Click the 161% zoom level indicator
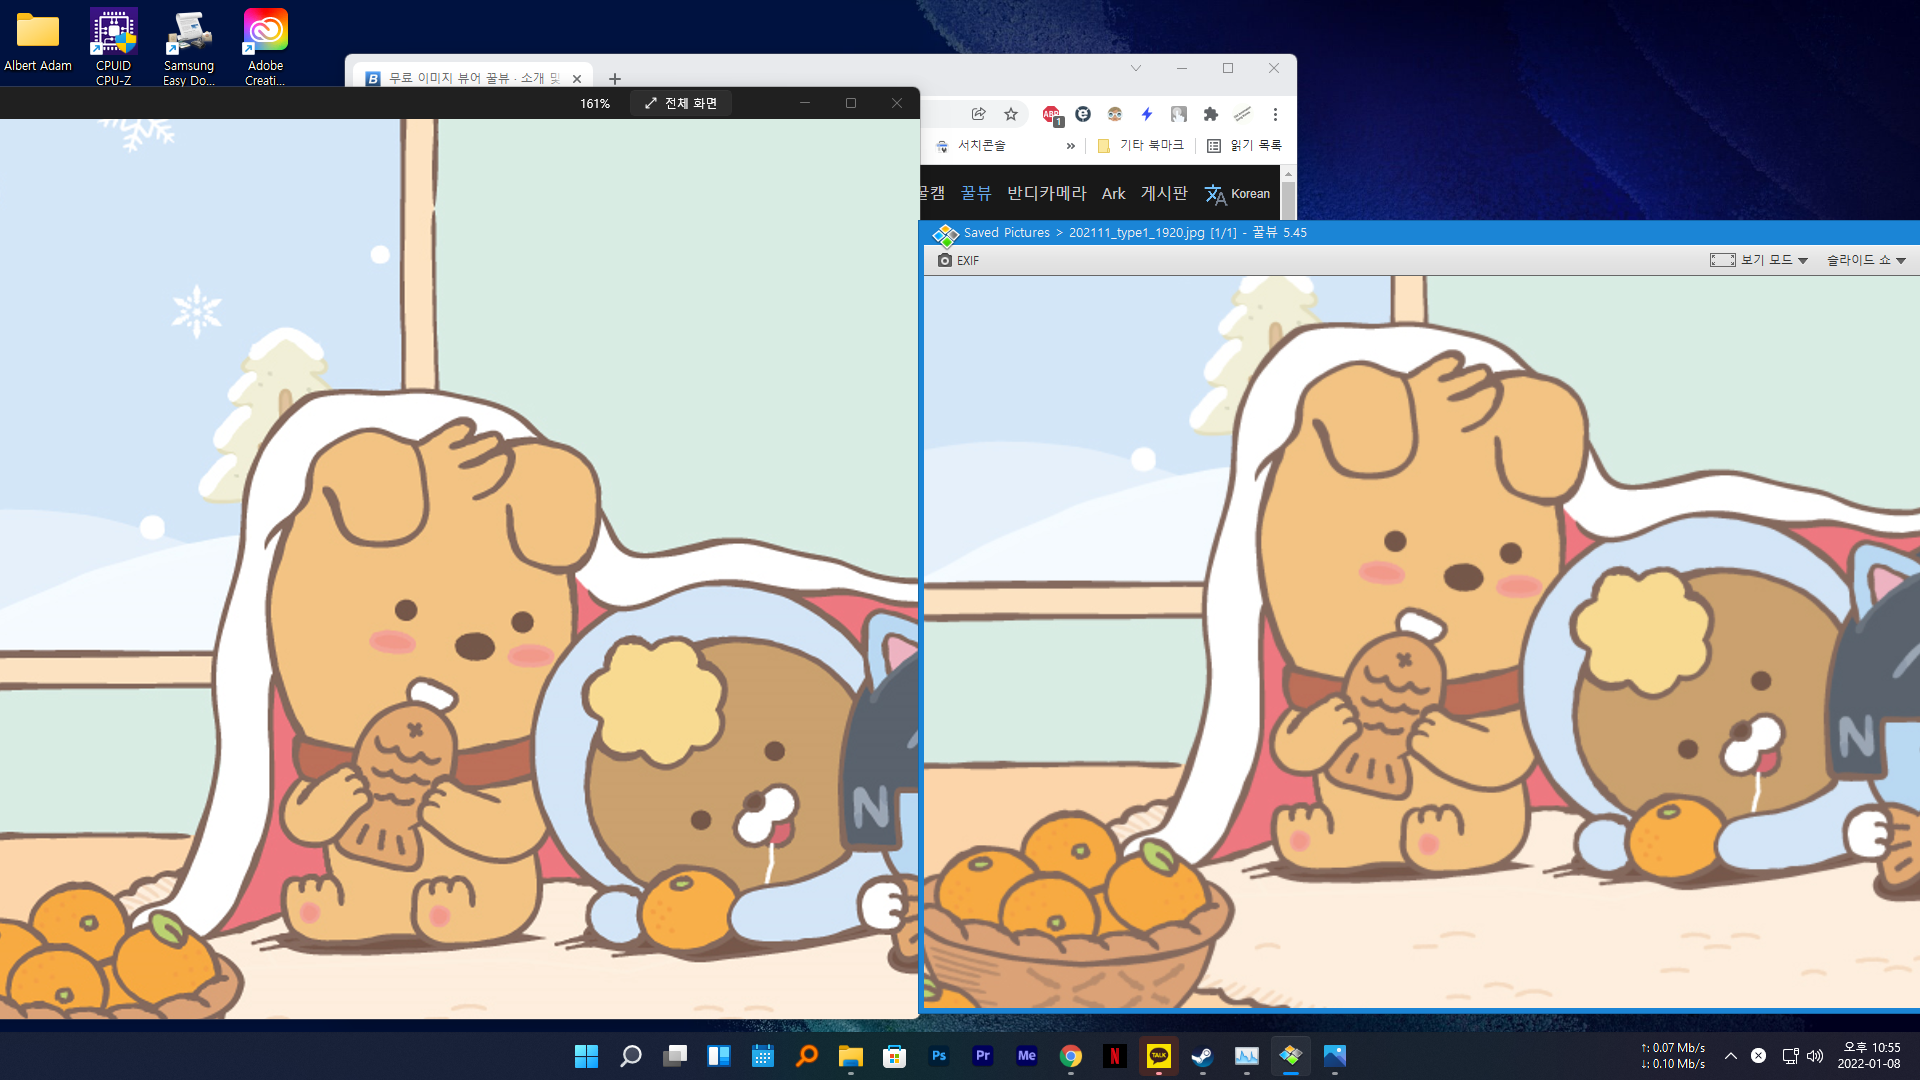Screen dimensions: 1920x1080 (x=595, y=104)
